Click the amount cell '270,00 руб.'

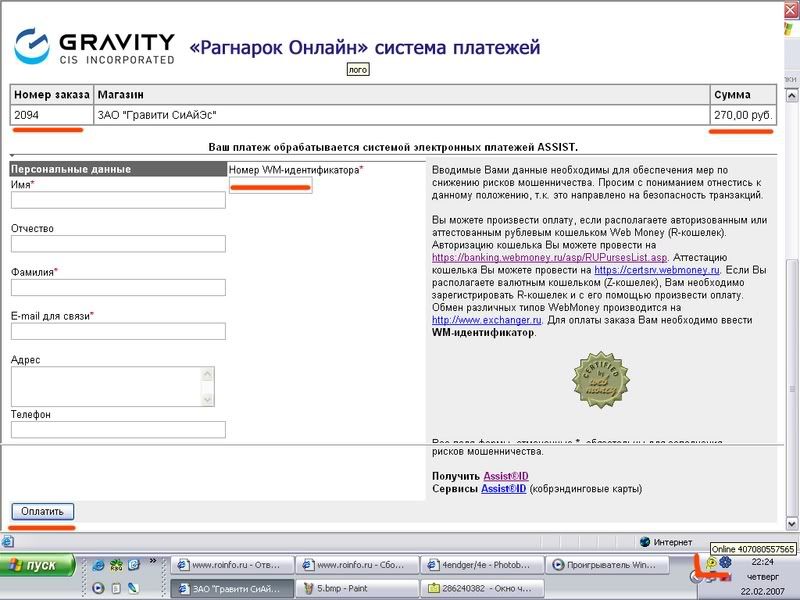pos(743,115)
